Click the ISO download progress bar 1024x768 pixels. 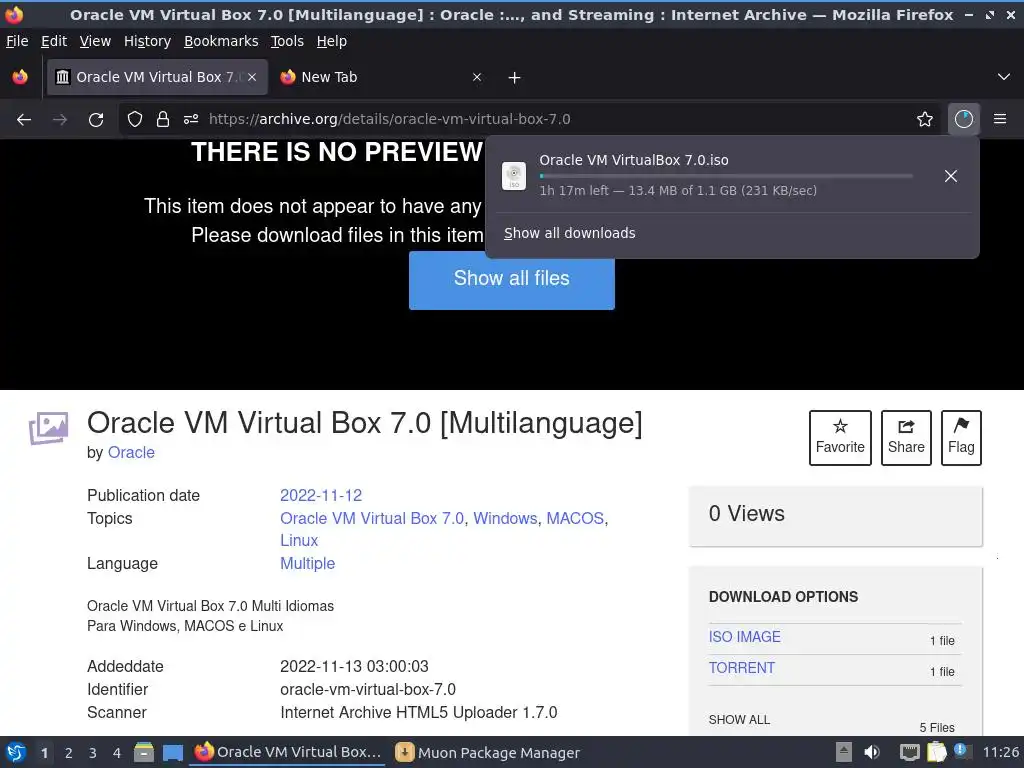click(x=726, y=176)
